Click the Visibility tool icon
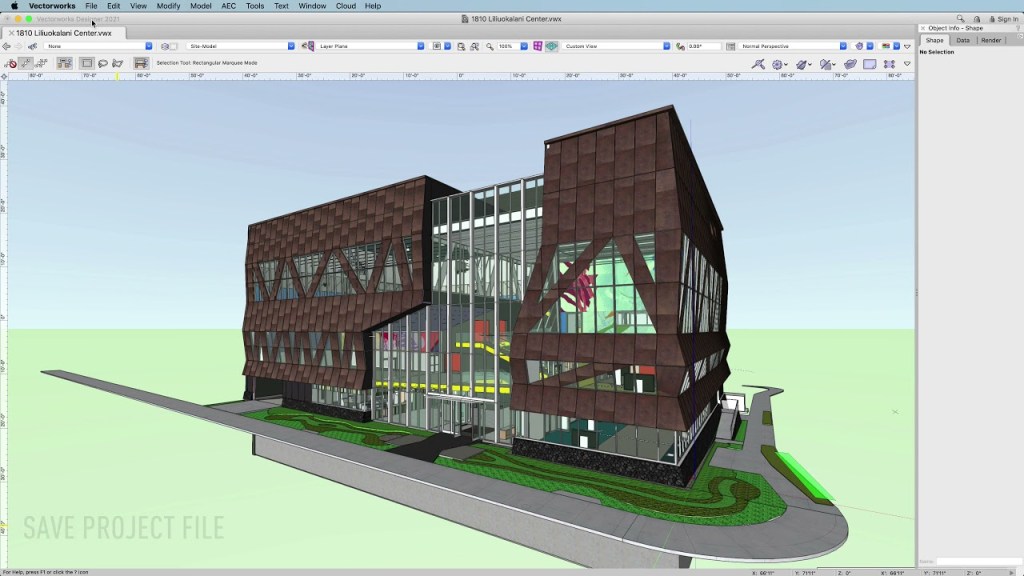Image resolution: width=1024 pixels, height=576 pixels. point(828,64)
